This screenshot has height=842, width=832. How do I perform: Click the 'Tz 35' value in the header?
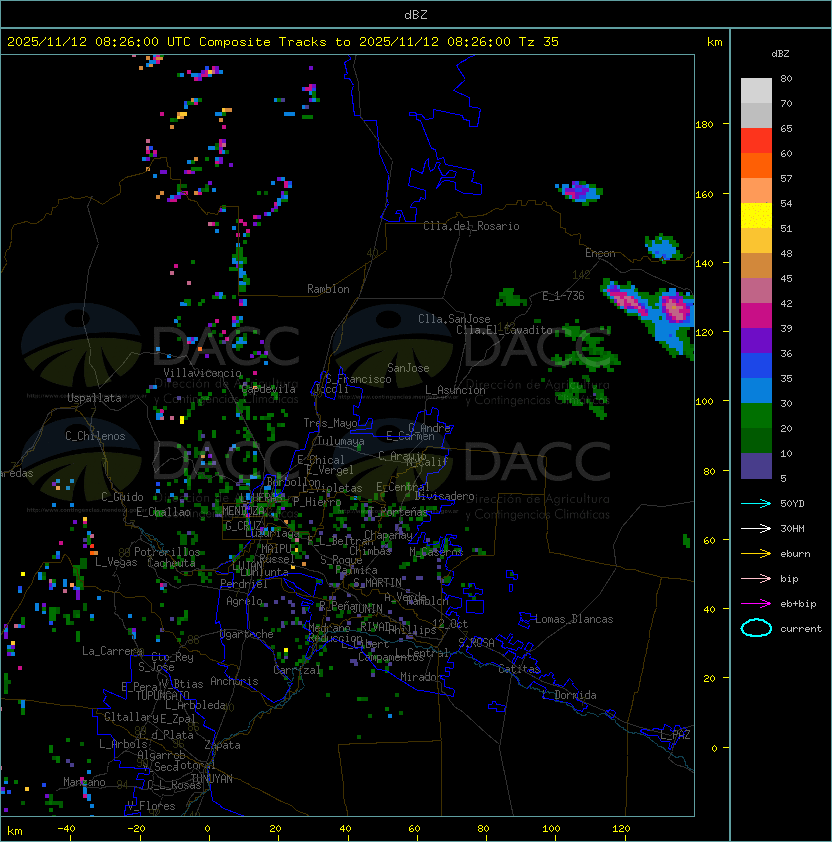coord(539,42)
